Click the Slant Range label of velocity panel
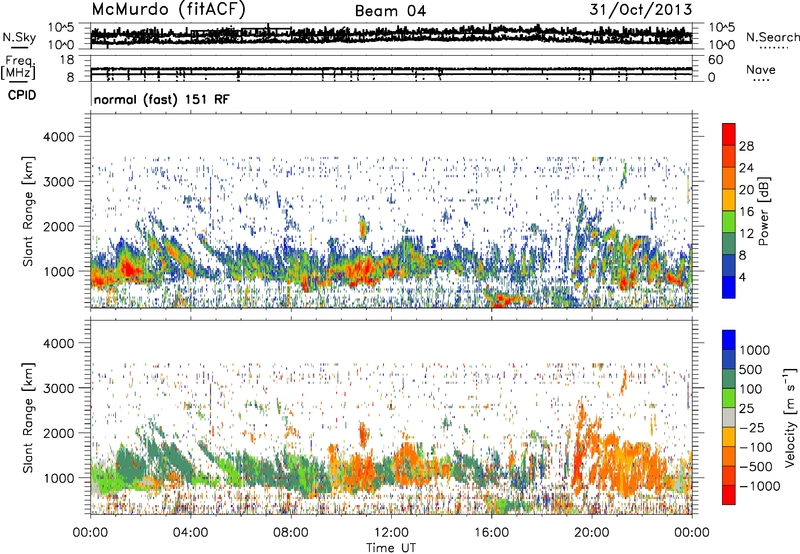 28,418
